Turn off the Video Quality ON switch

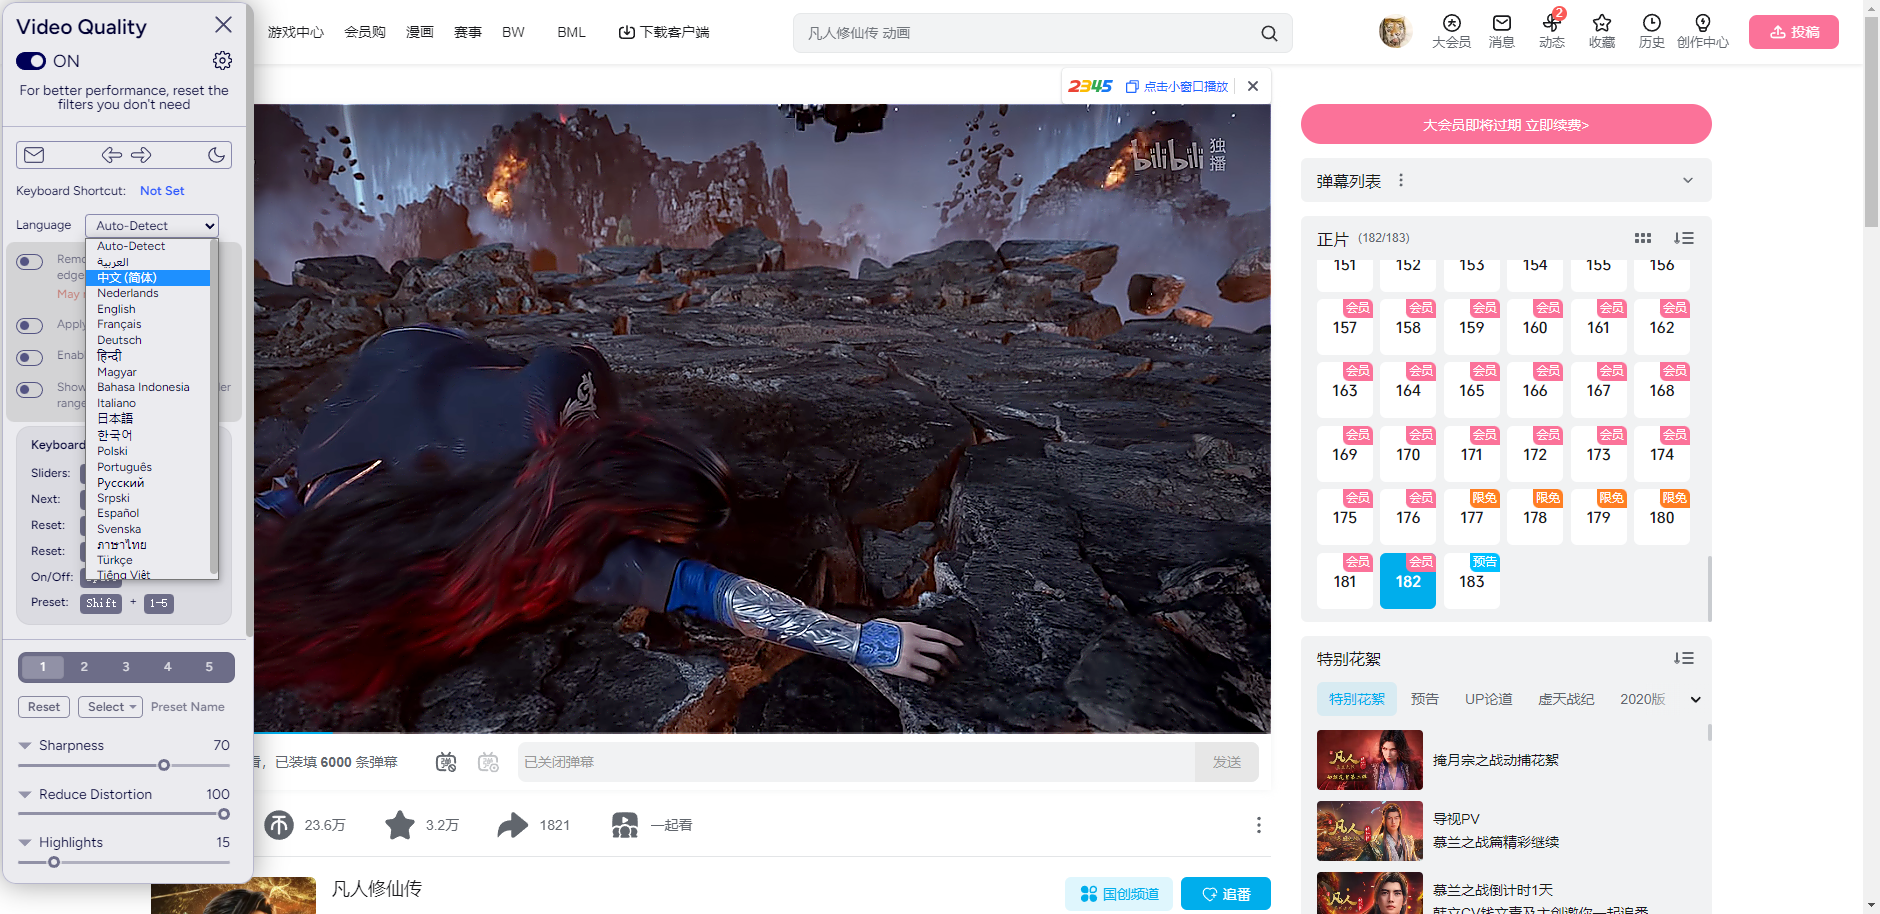[x=31, y=61]
